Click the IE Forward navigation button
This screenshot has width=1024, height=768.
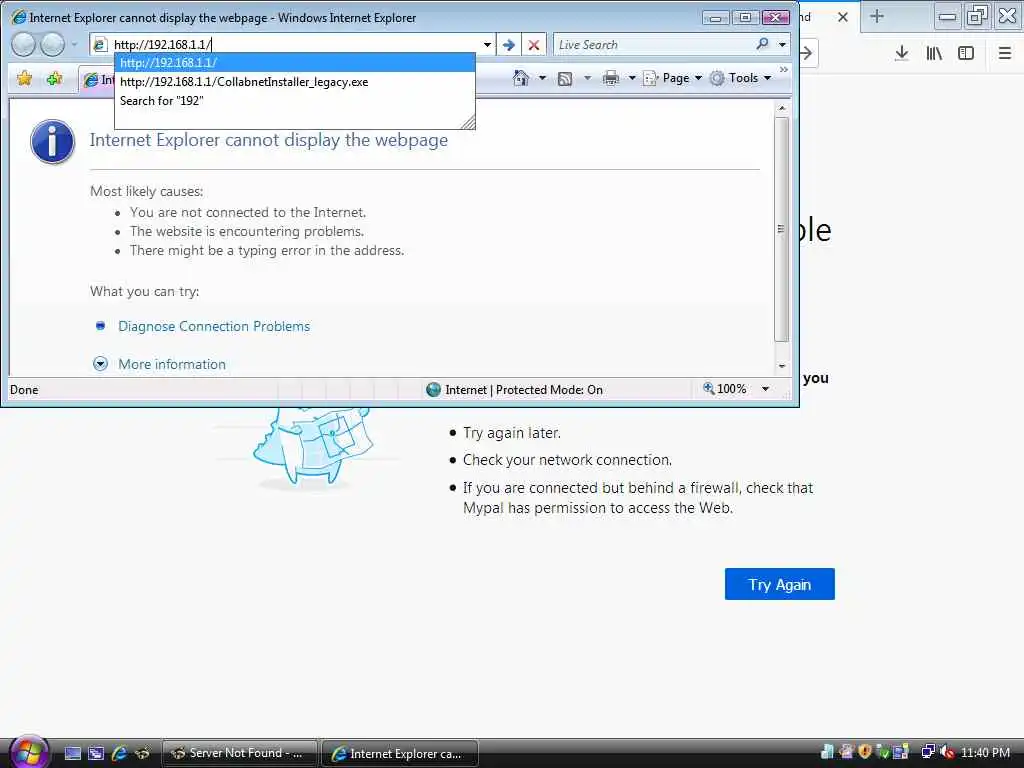pyautogui.click(x=53, y=44)
